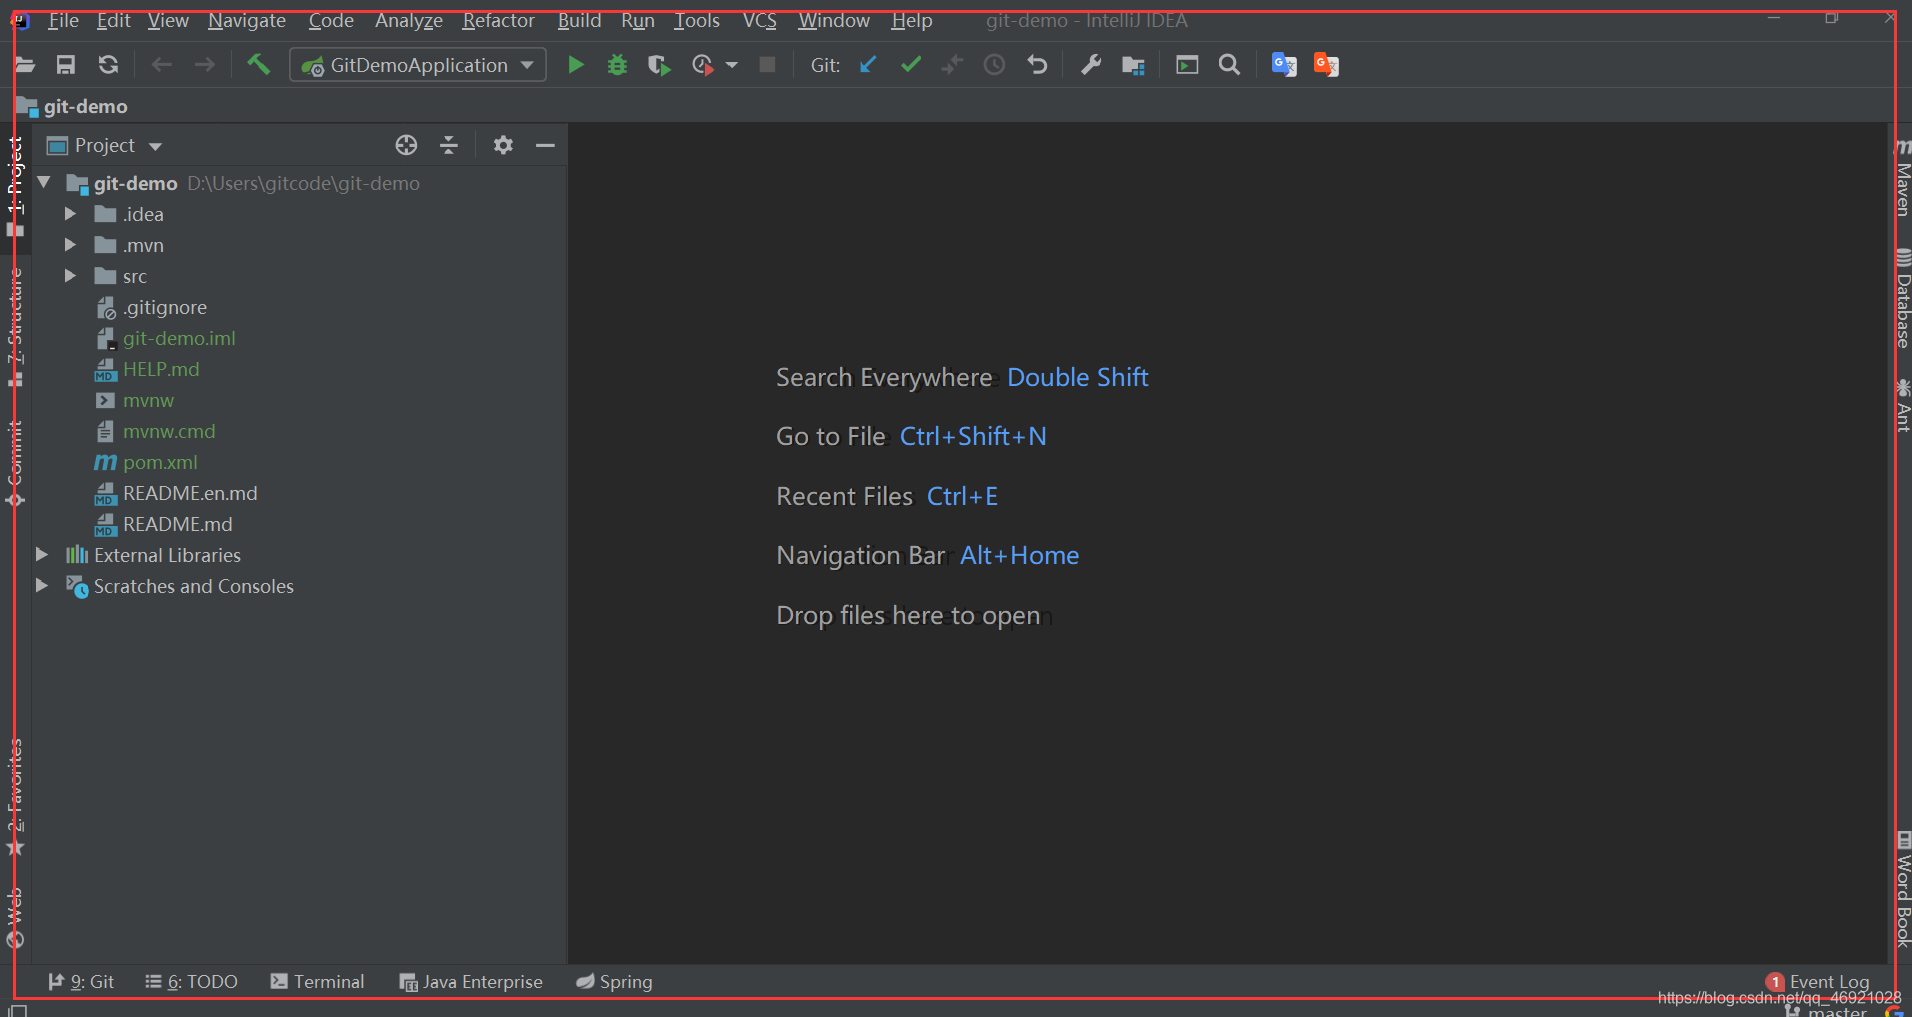This screenshot has width=1912, height=1017.
Task: Open the 9: Git tool window
Action: click(81, 982)
